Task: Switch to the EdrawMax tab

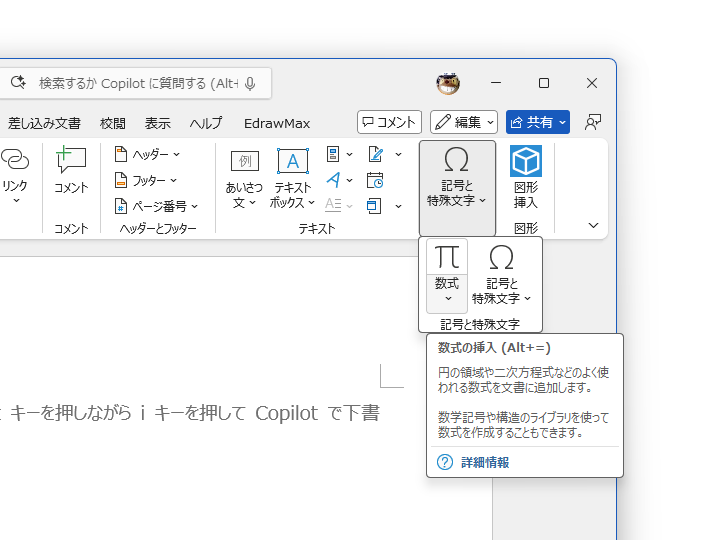Action: tap(277, 123)
